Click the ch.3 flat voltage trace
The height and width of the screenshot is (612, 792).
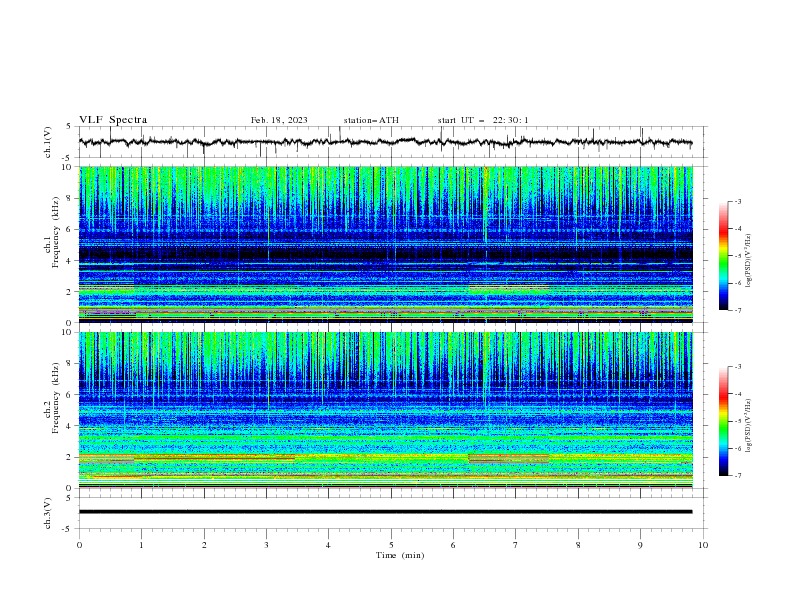[x=386, y=512]
